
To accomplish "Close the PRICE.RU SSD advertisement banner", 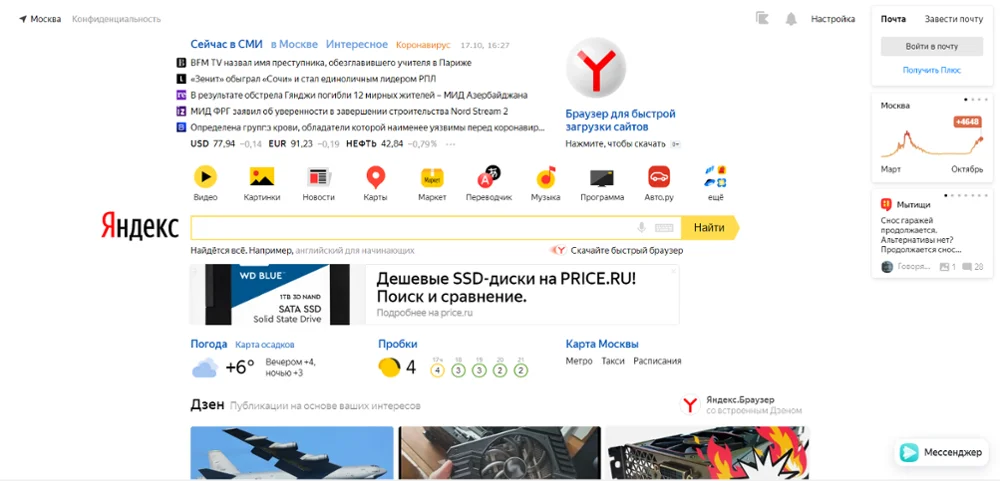I will 673,271.
